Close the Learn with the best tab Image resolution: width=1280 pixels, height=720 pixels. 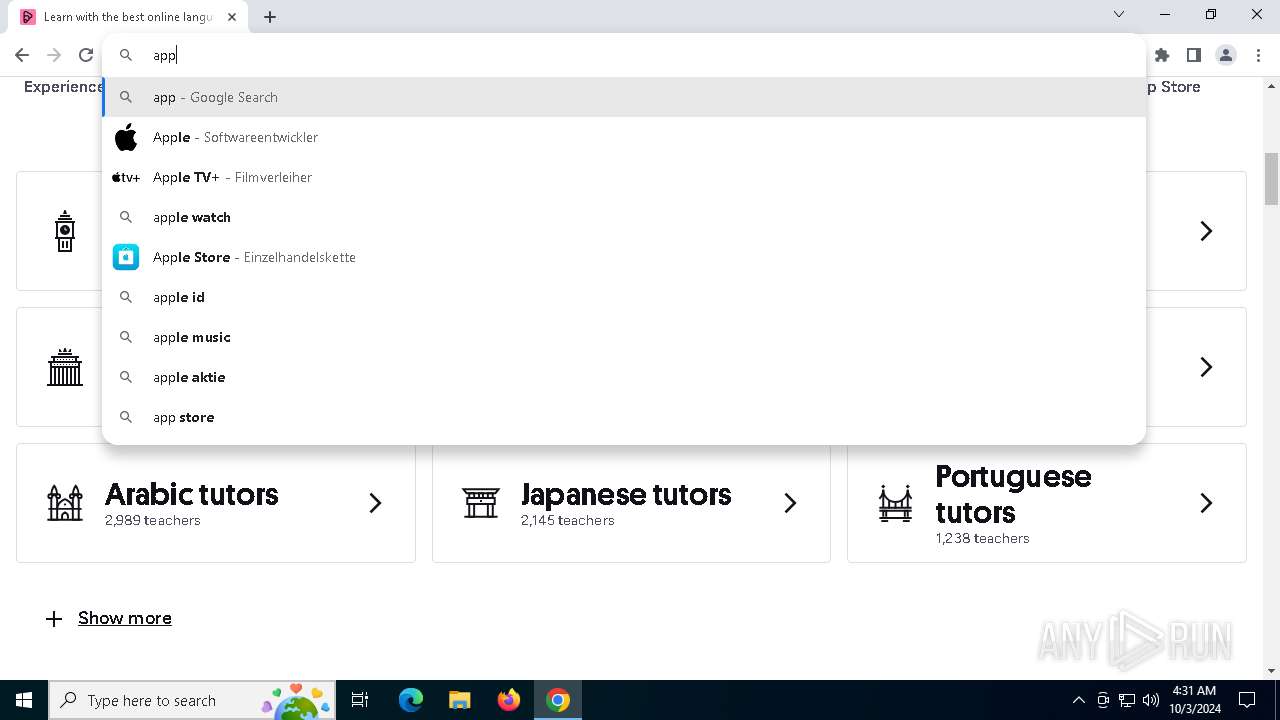tap(232, 17)
